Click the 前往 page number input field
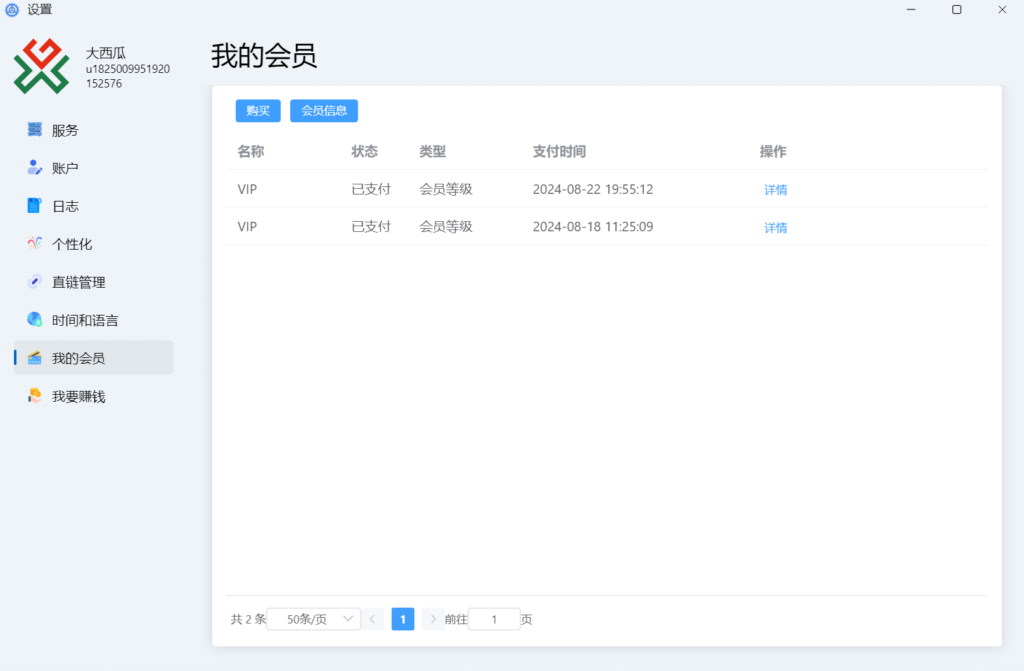 (x=494, y=619)
